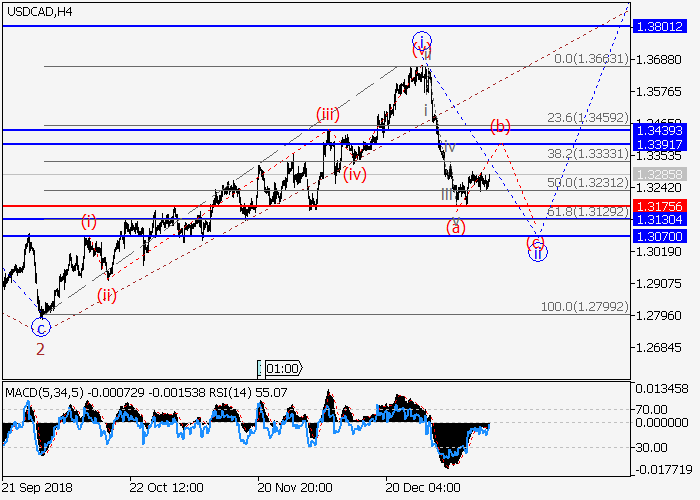Click the circled blue c marker above 2

pyautogui.click(x=40, y=327)
